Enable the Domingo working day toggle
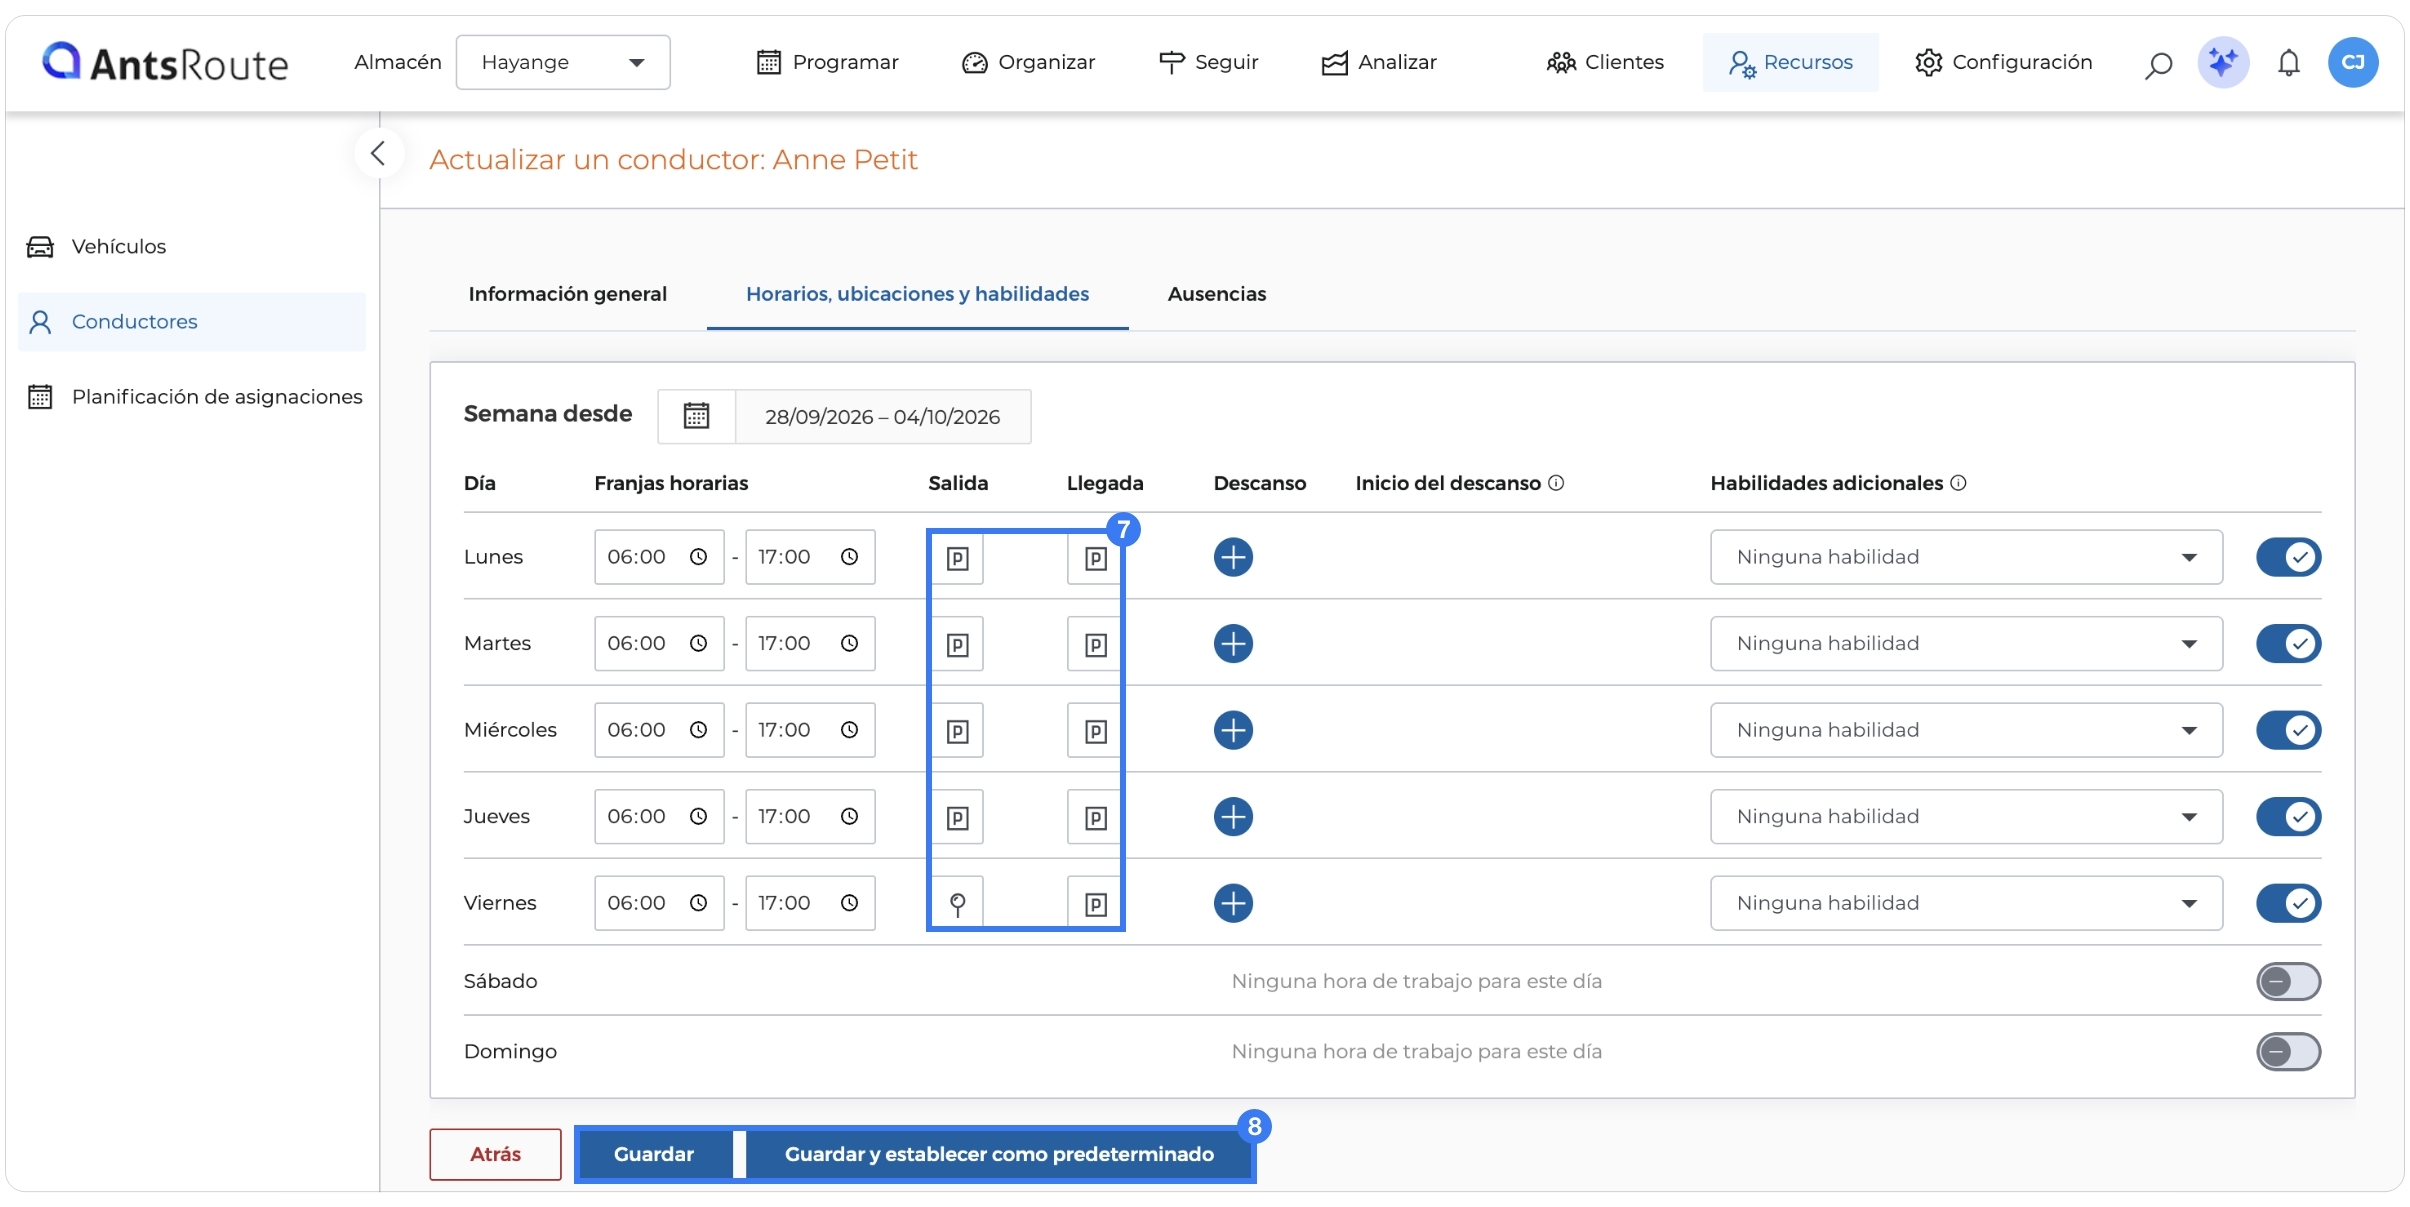Image resolution: width=2410 pixels, height=1207 pixels. (x=2288, y=1051)
